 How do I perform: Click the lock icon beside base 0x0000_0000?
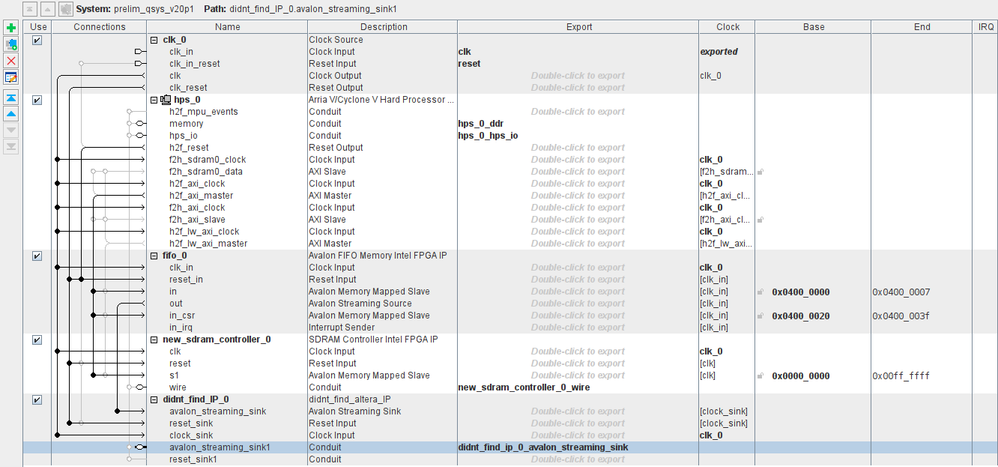coord(761,376)
